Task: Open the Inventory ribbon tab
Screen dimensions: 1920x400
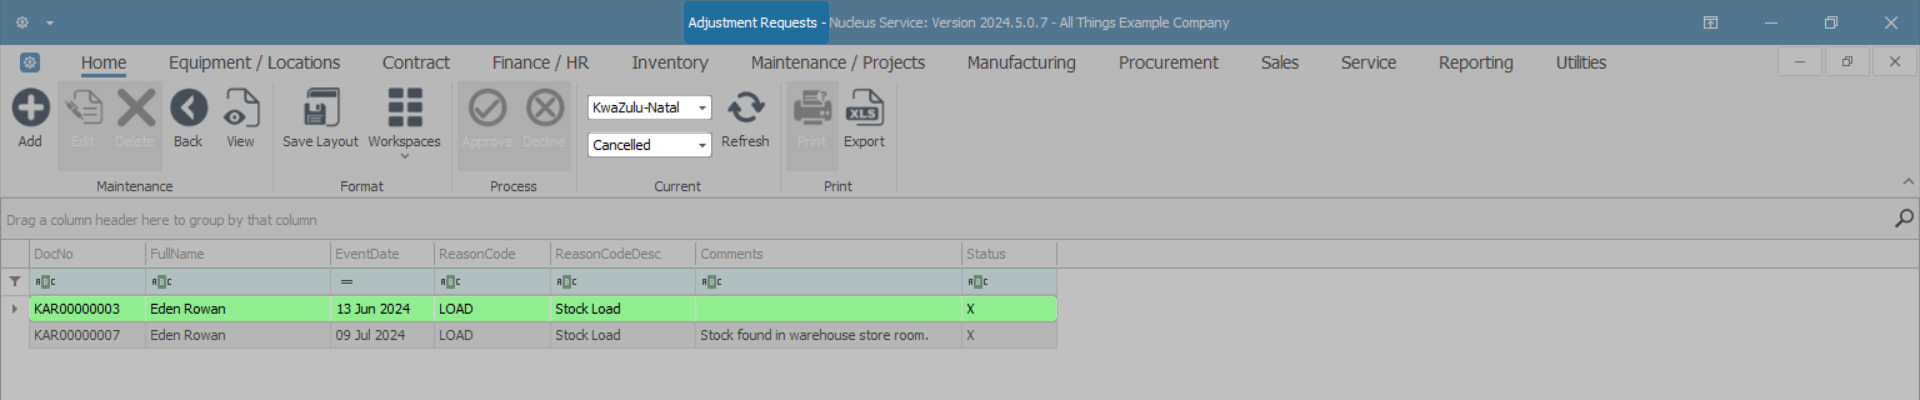Action: click(x=670, y=63)
